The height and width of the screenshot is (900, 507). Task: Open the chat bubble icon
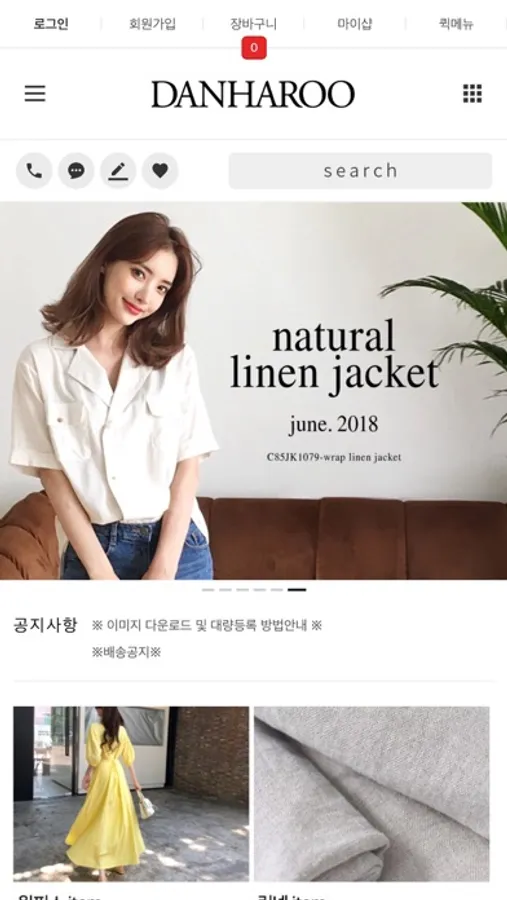click(x=76, y=170)
